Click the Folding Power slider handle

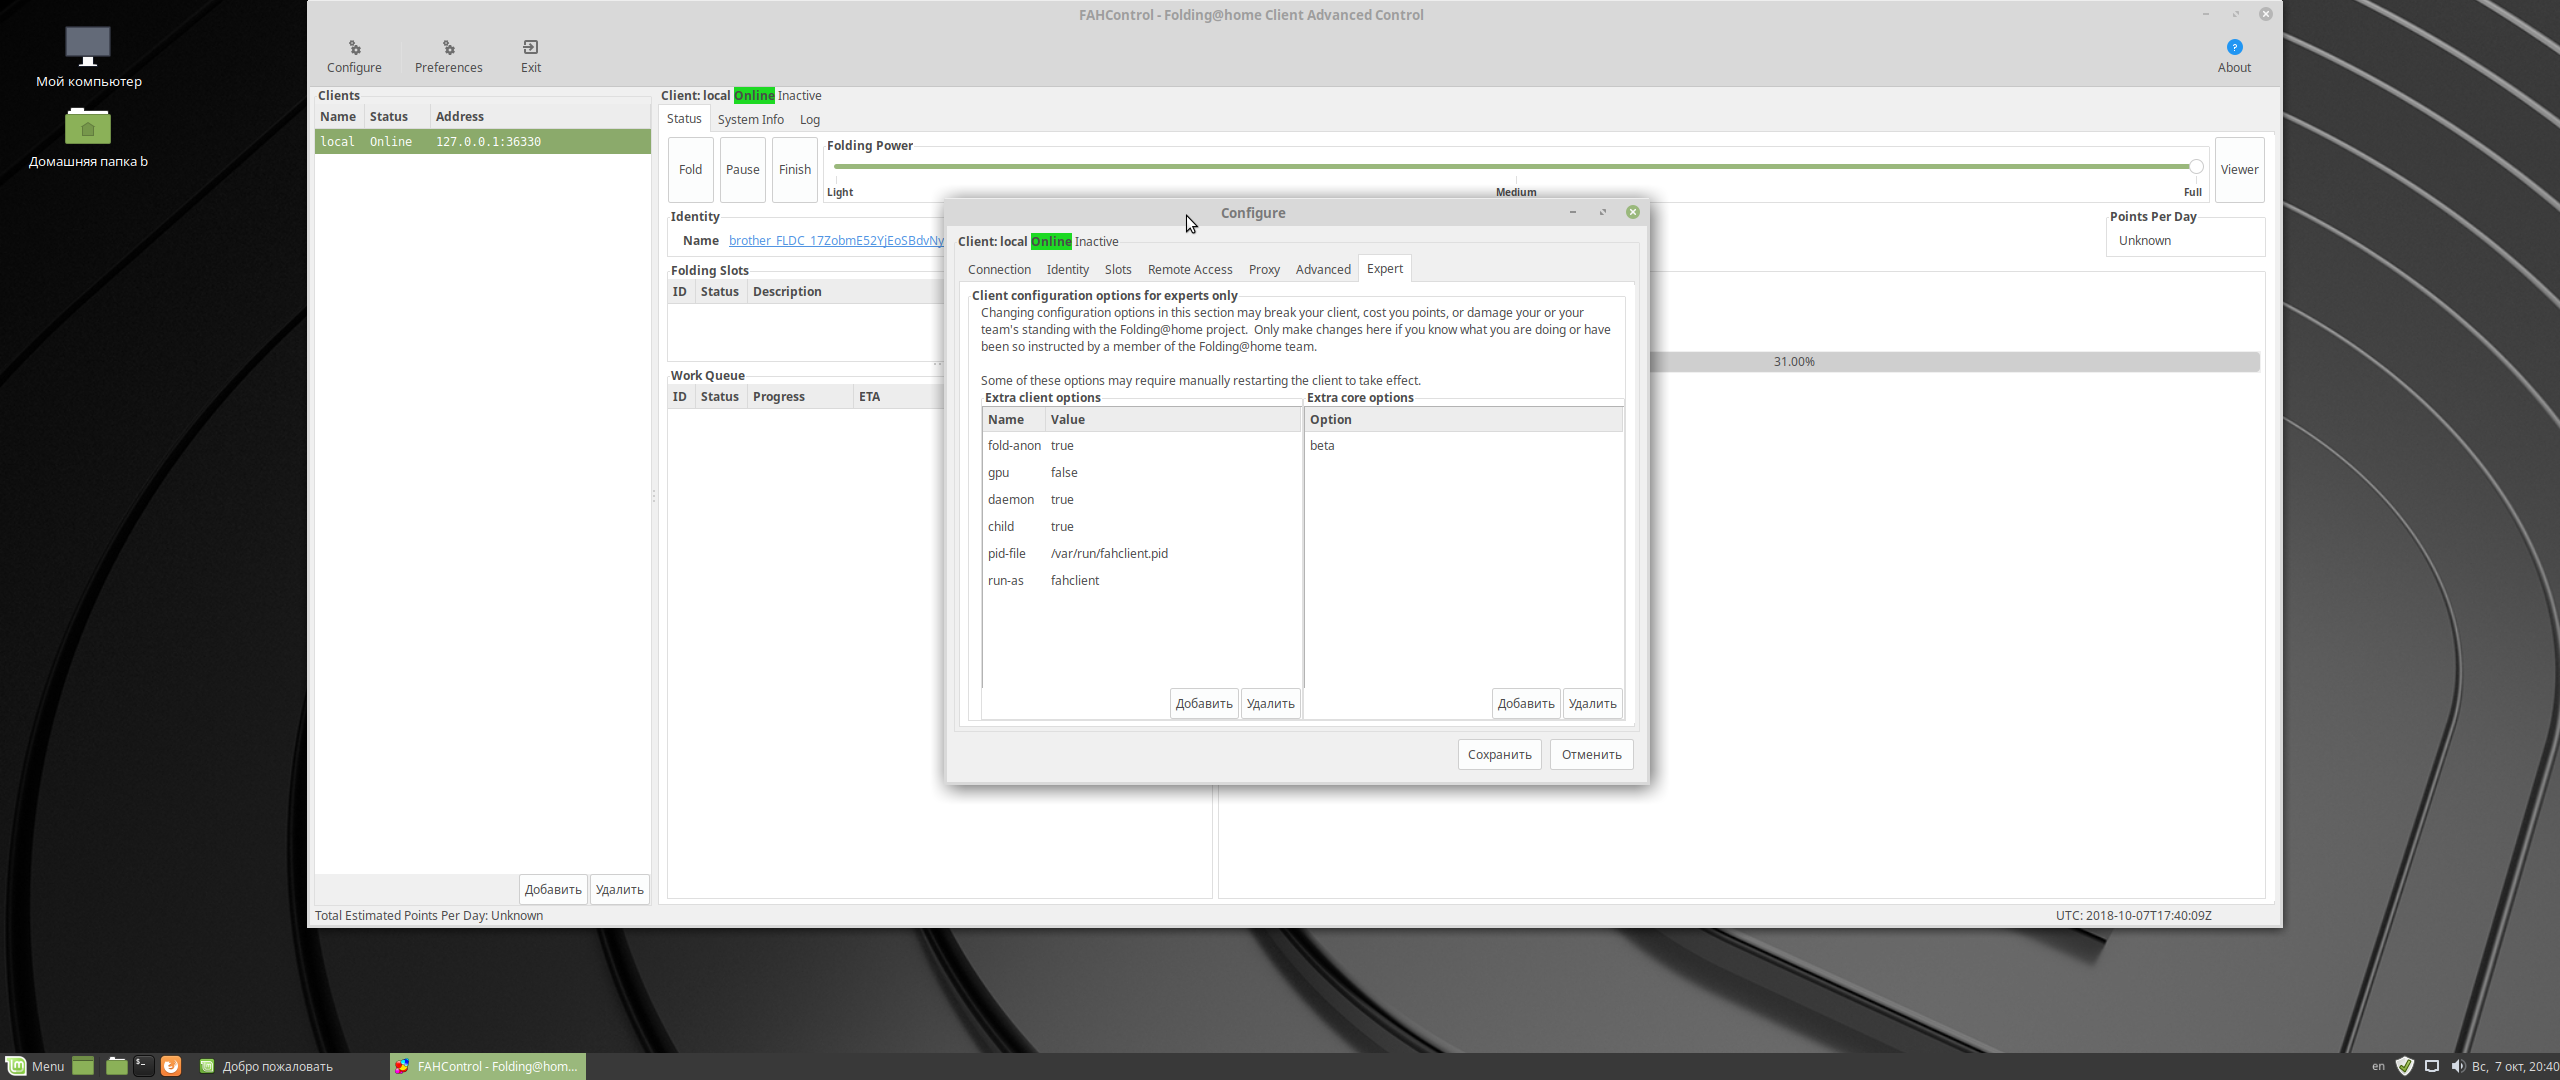click(x=2195, y=167)
